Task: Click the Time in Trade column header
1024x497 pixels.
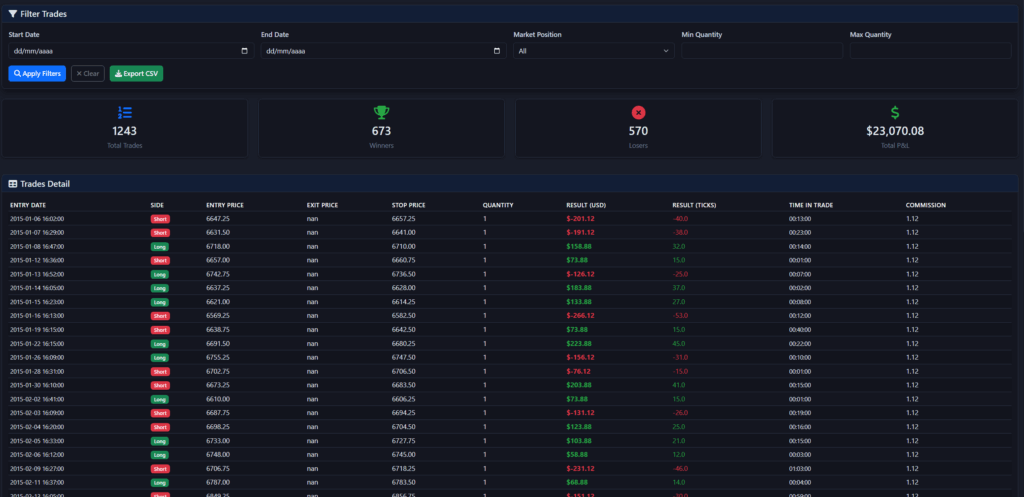Action: tap(811, 205)
